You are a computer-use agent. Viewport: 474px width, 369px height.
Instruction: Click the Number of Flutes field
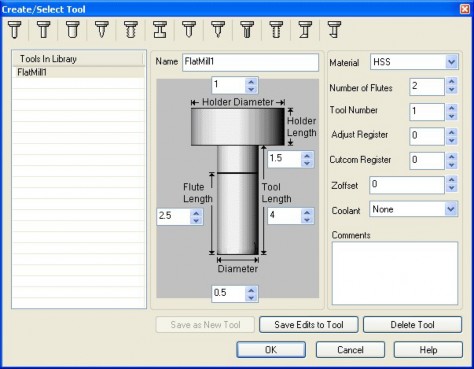(x=427, y=87)
